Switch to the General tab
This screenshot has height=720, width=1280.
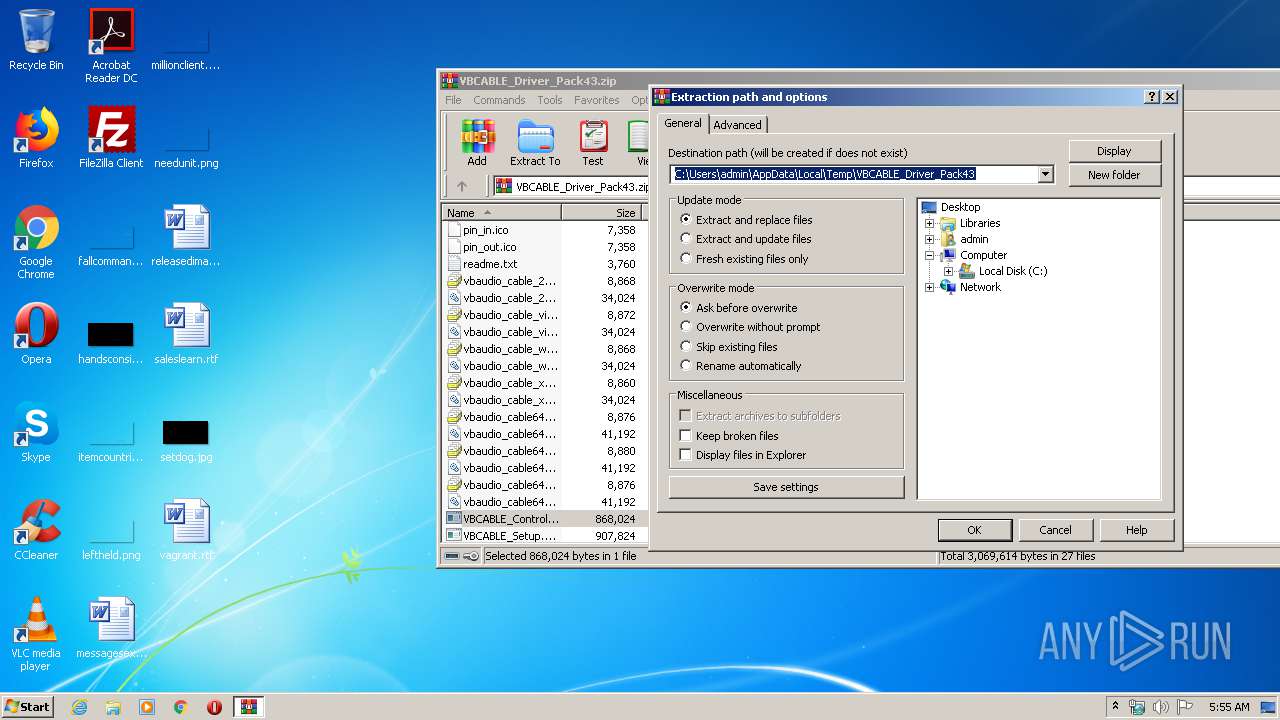click(683, 123)
